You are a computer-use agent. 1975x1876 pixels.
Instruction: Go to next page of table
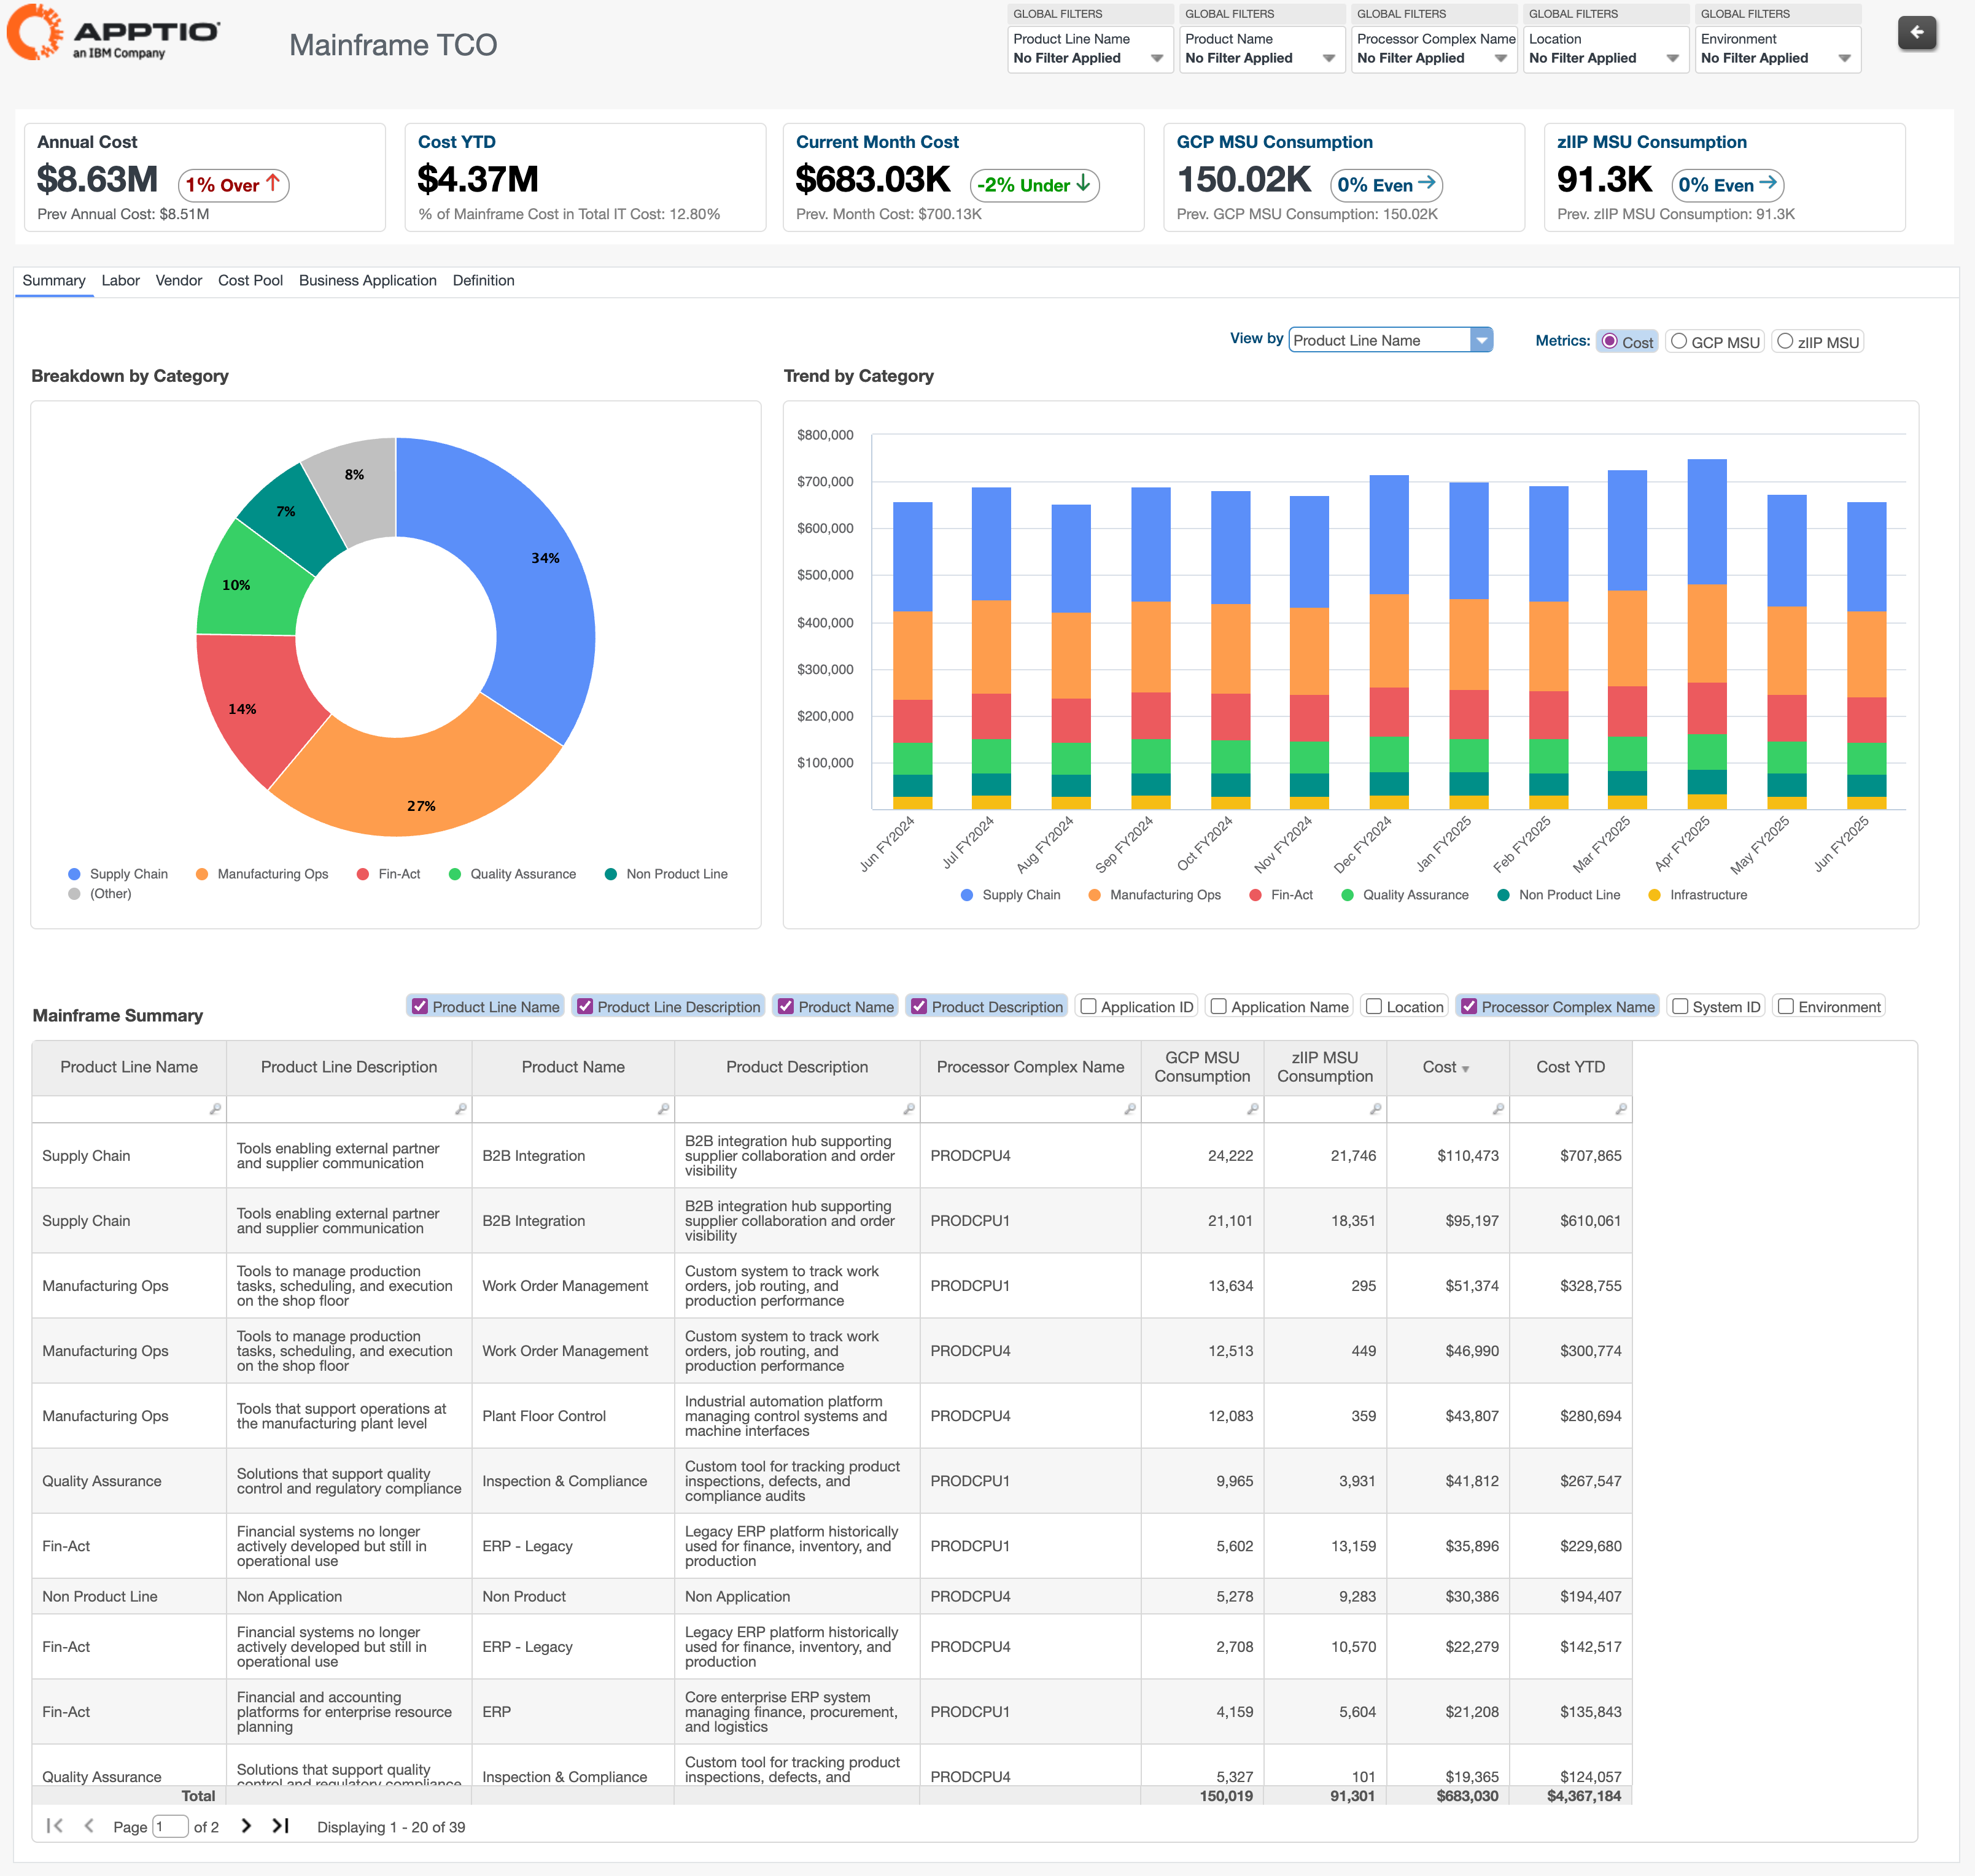pos(246,1826)
